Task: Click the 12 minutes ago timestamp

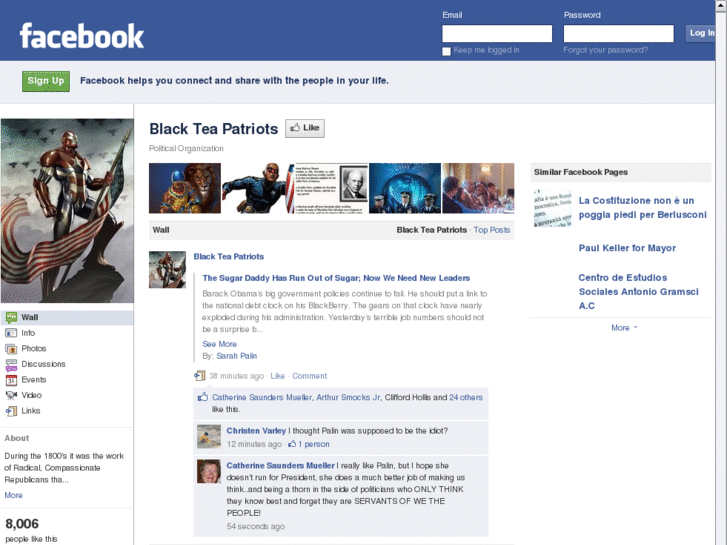Action: [254, 444]
